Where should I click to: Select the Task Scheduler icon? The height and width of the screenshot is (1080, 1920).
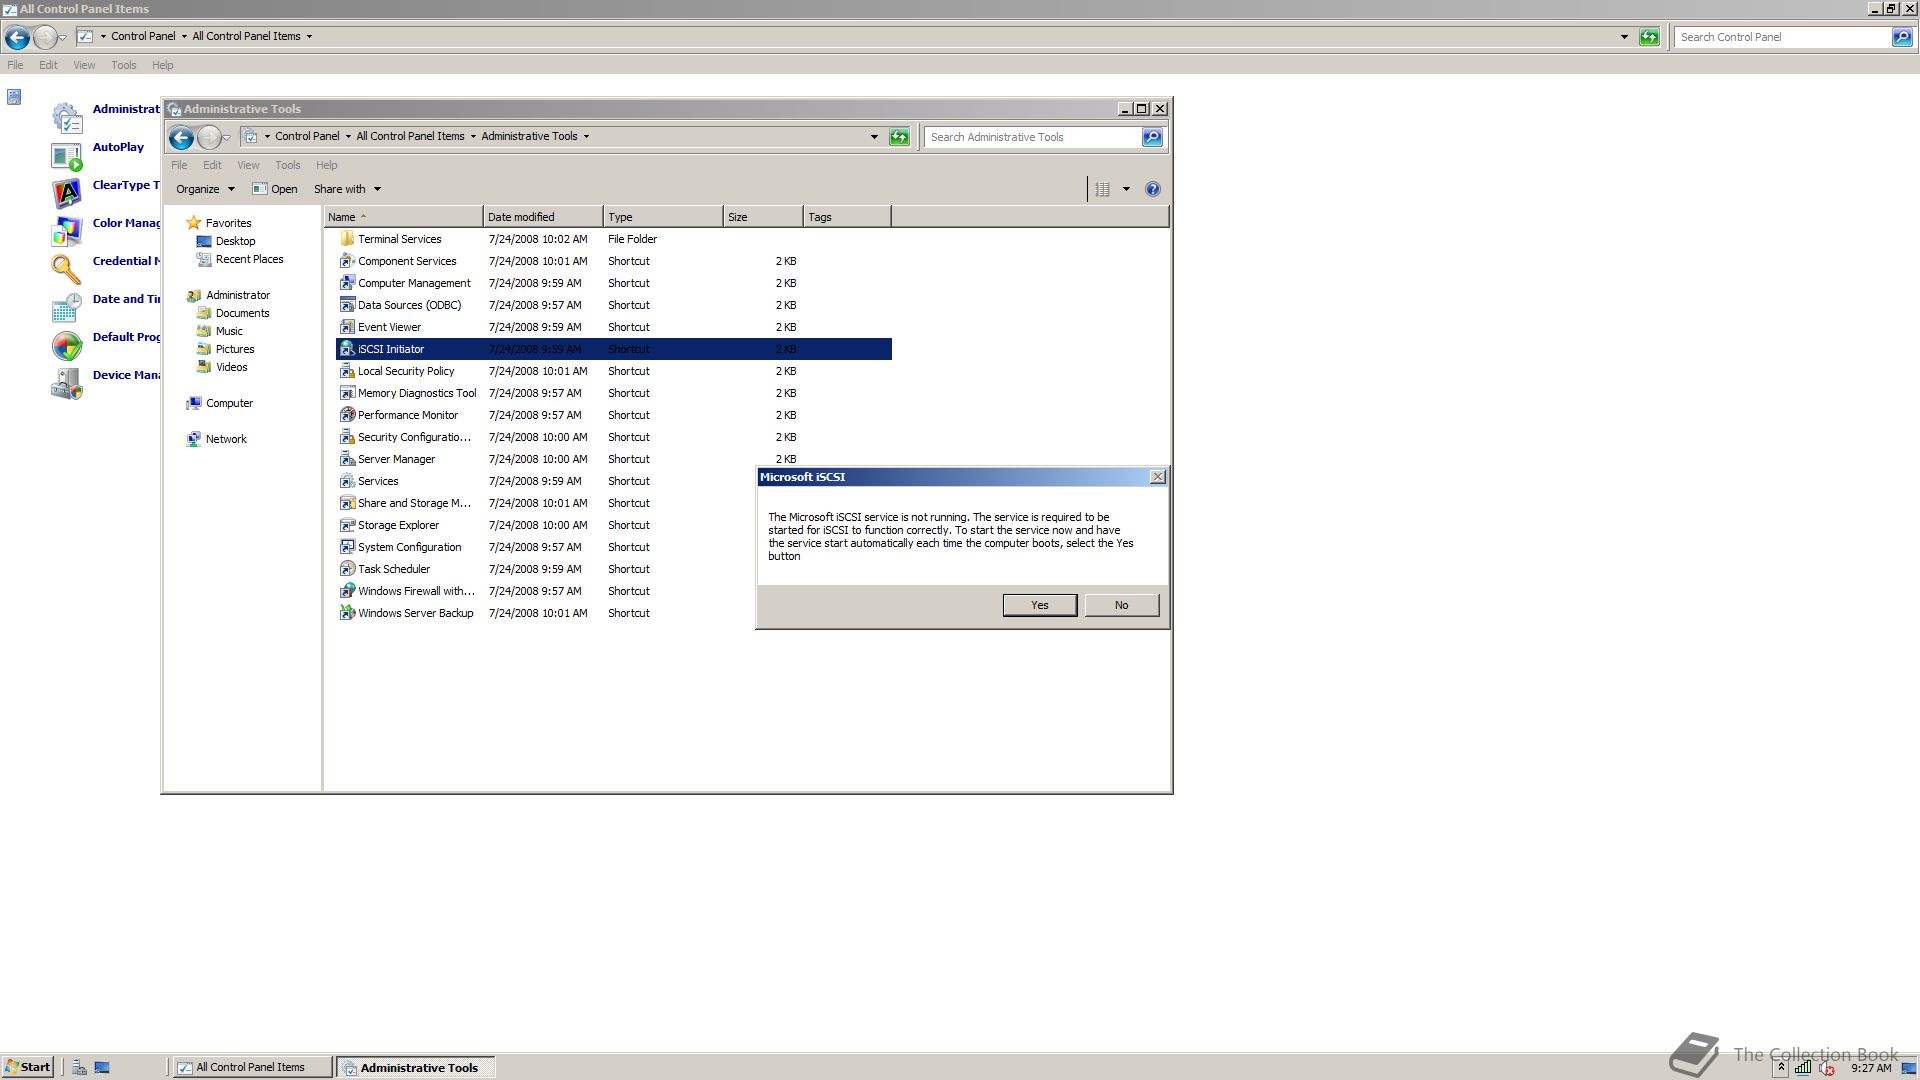(347, 569)
